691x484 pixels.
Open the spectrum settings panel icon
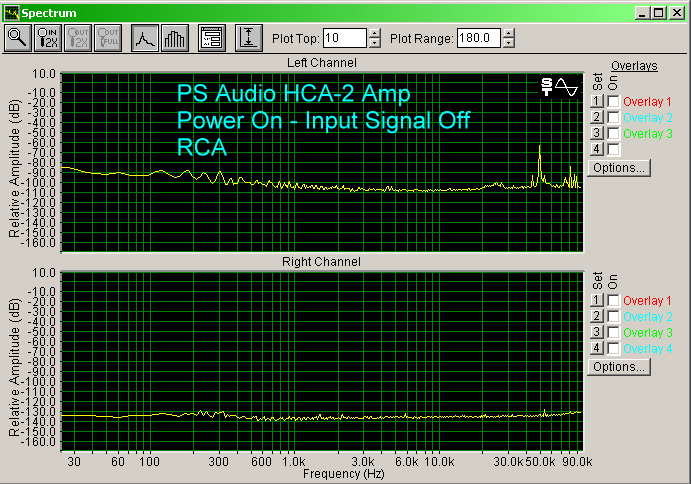point(211,38)
